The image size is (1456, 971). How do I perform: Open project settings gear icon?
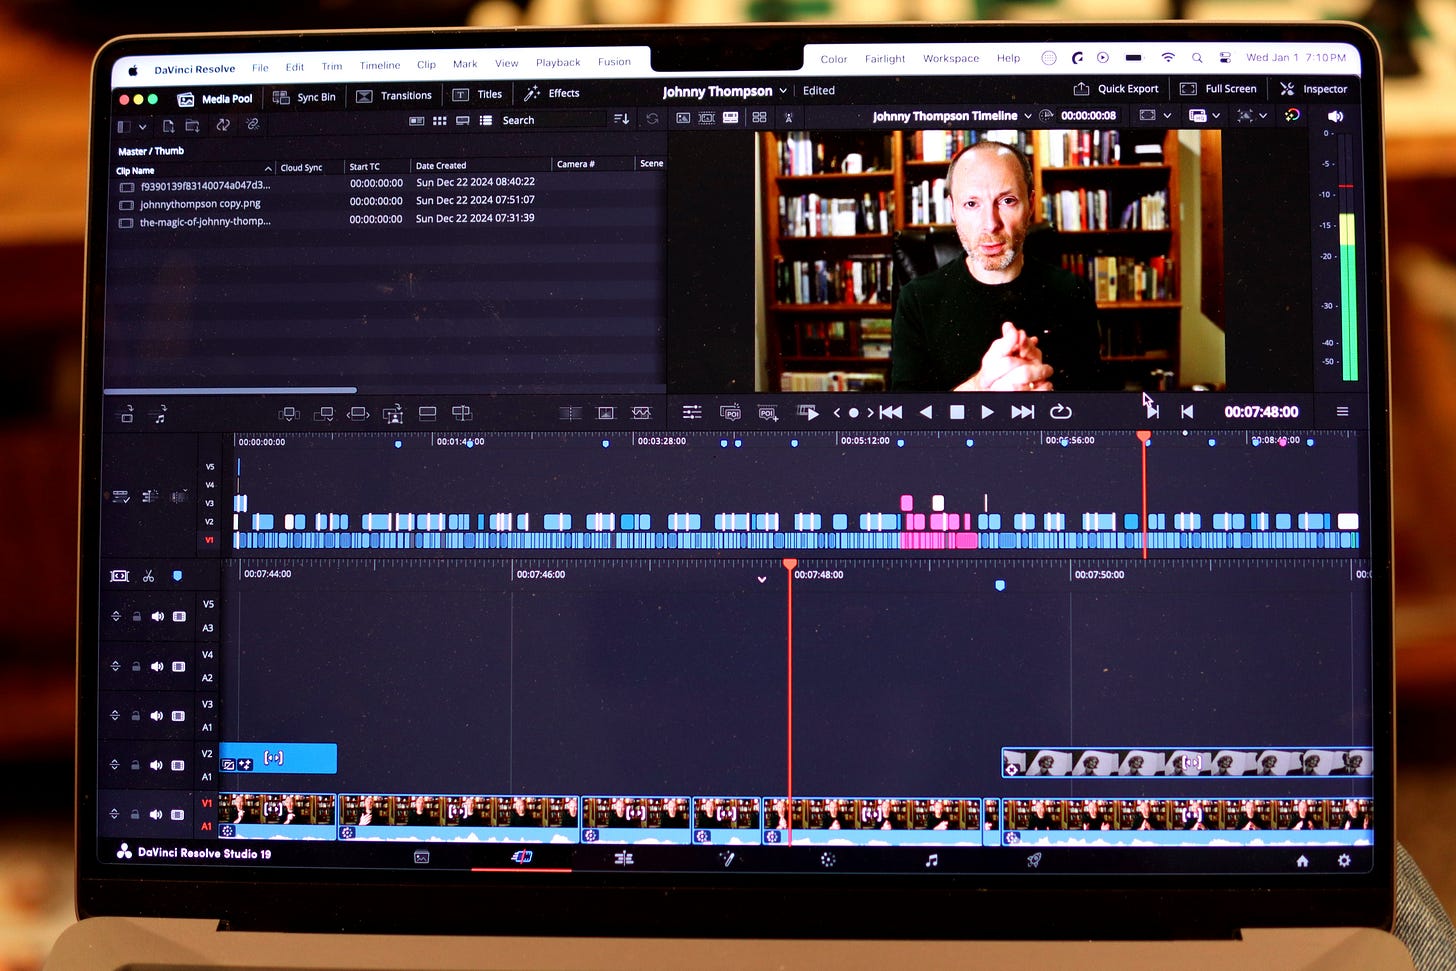[1343, 860]
